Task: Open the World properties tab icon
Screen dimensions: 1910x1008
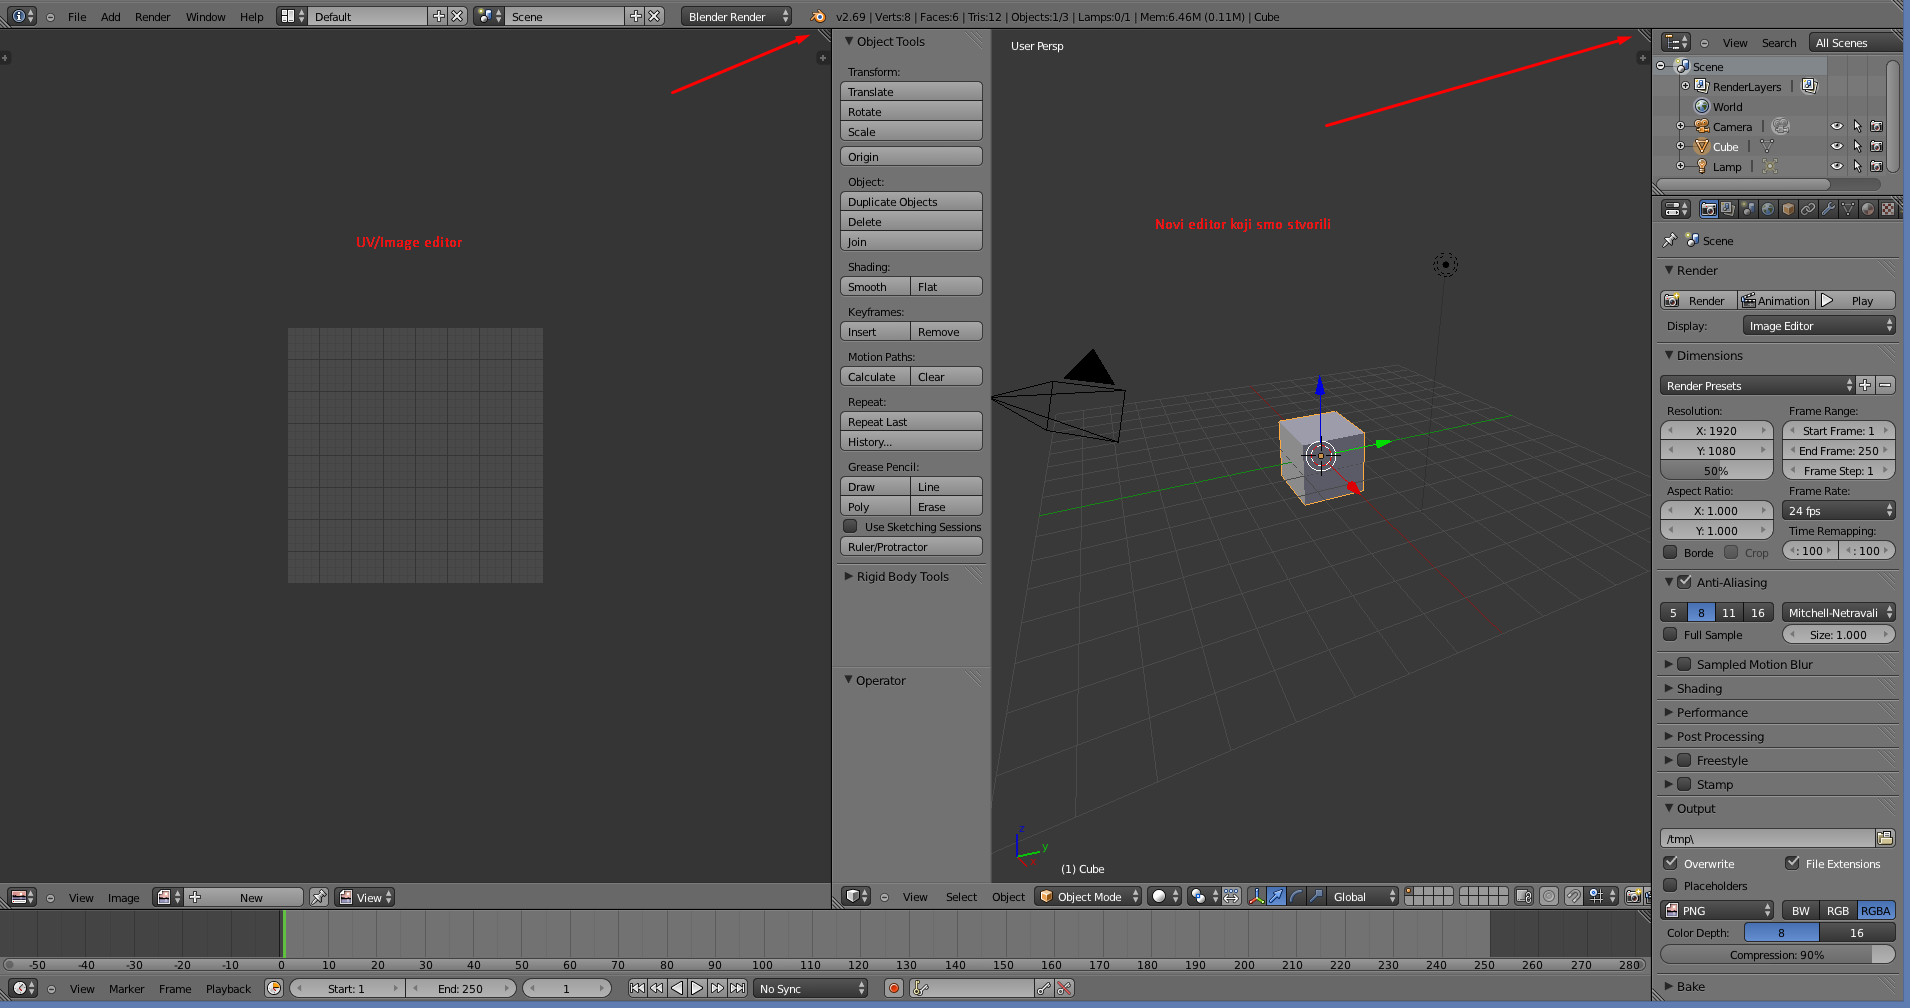Action: [1768, 209]
